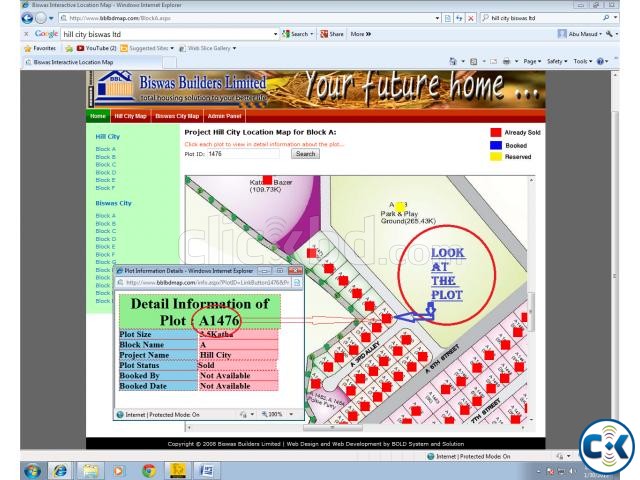Image resolution: width=640 pixels, height=480 pixels.
Task: Open Windows Explorer folder in taskbar
Action: coord(89,471)
